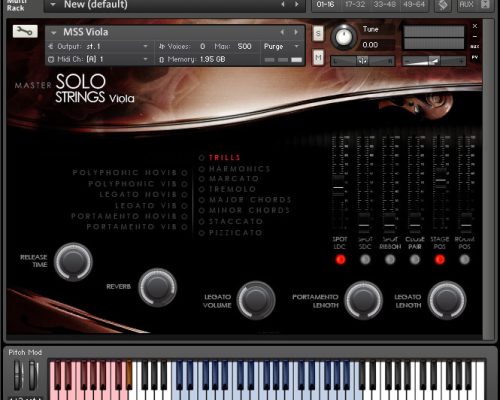Select previous multi in New (default) bar
The image size is (500, 400).
pos(283,4)
